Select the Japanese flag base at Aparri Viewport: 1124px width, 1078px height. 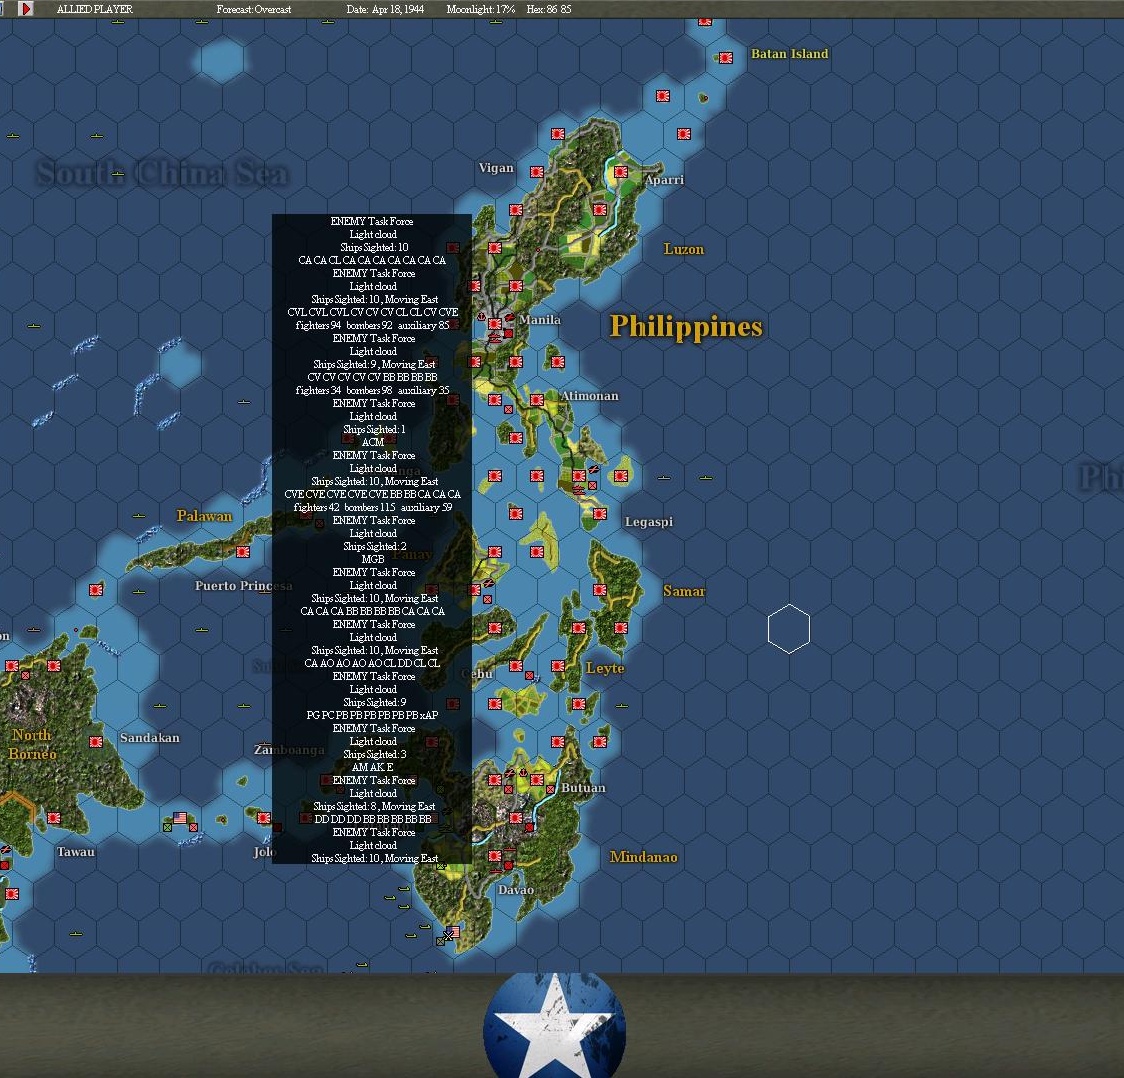click(x=621, y=172)
